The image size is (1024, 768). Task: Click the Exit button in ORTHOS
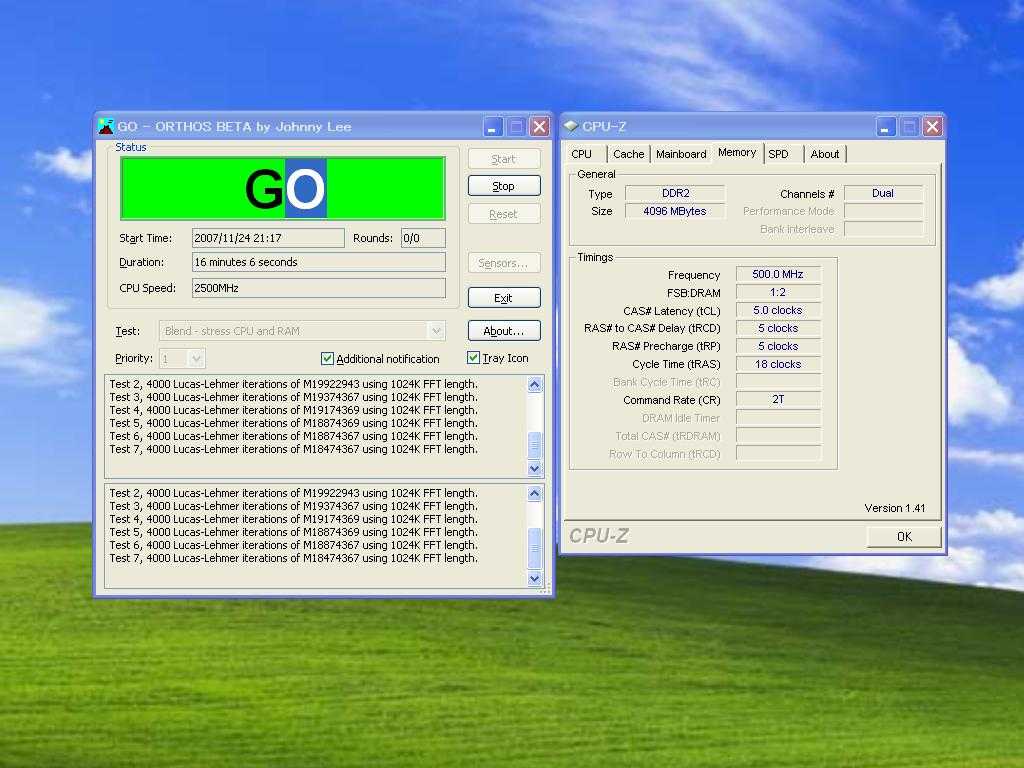click(504, 298)
